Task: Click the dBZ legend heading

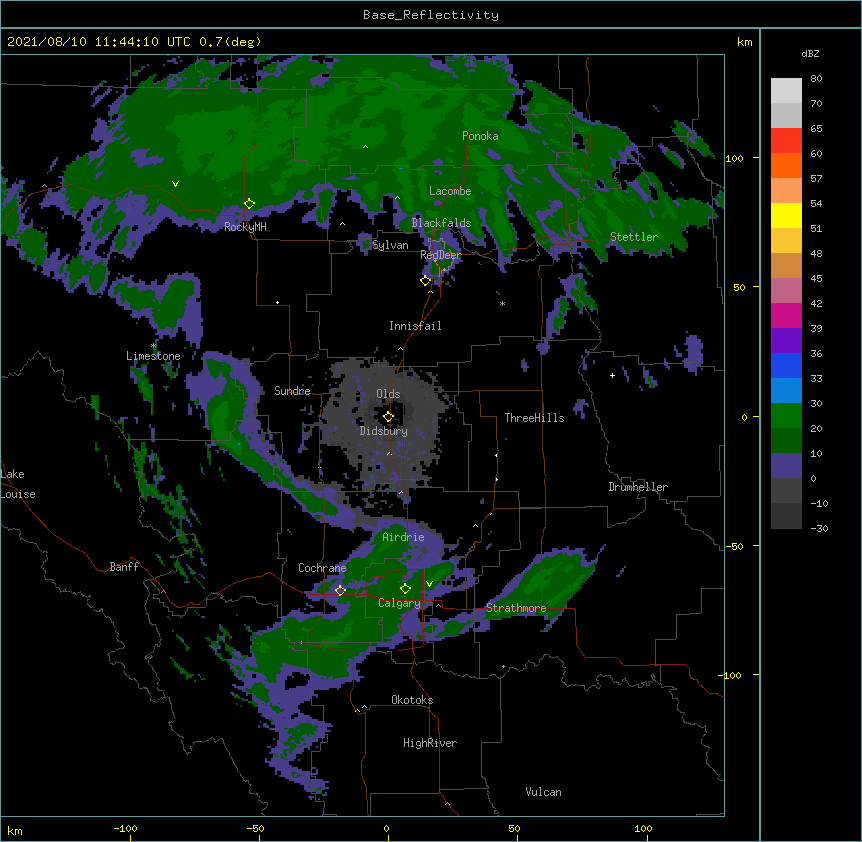Action: (810, 54)
